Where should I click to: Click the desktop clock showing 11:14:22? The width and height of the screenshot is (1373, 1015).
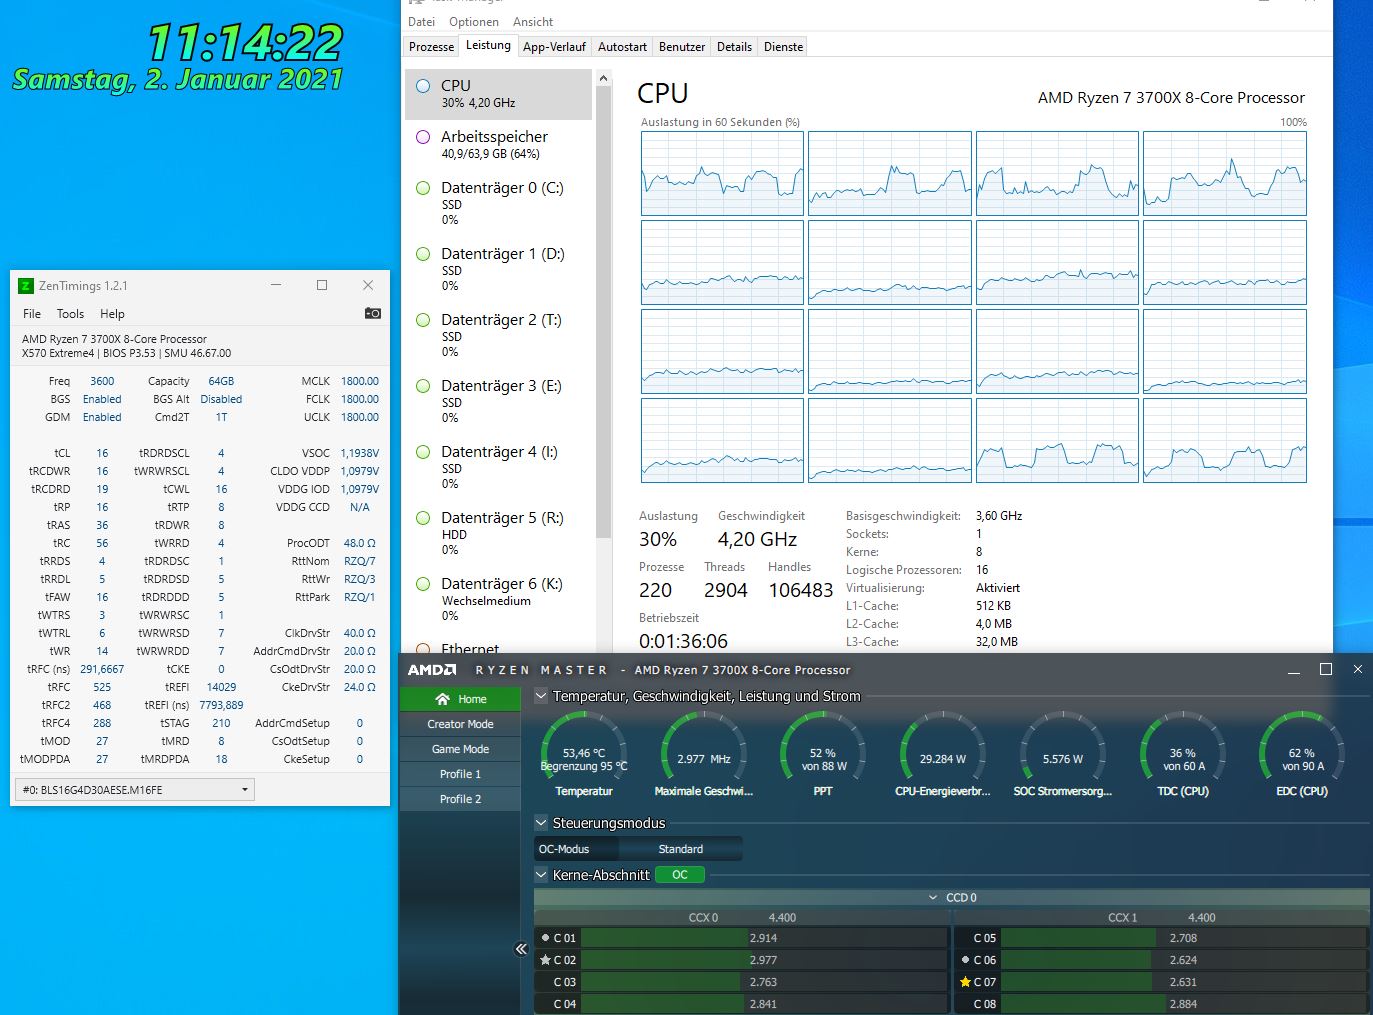point(245,43)
